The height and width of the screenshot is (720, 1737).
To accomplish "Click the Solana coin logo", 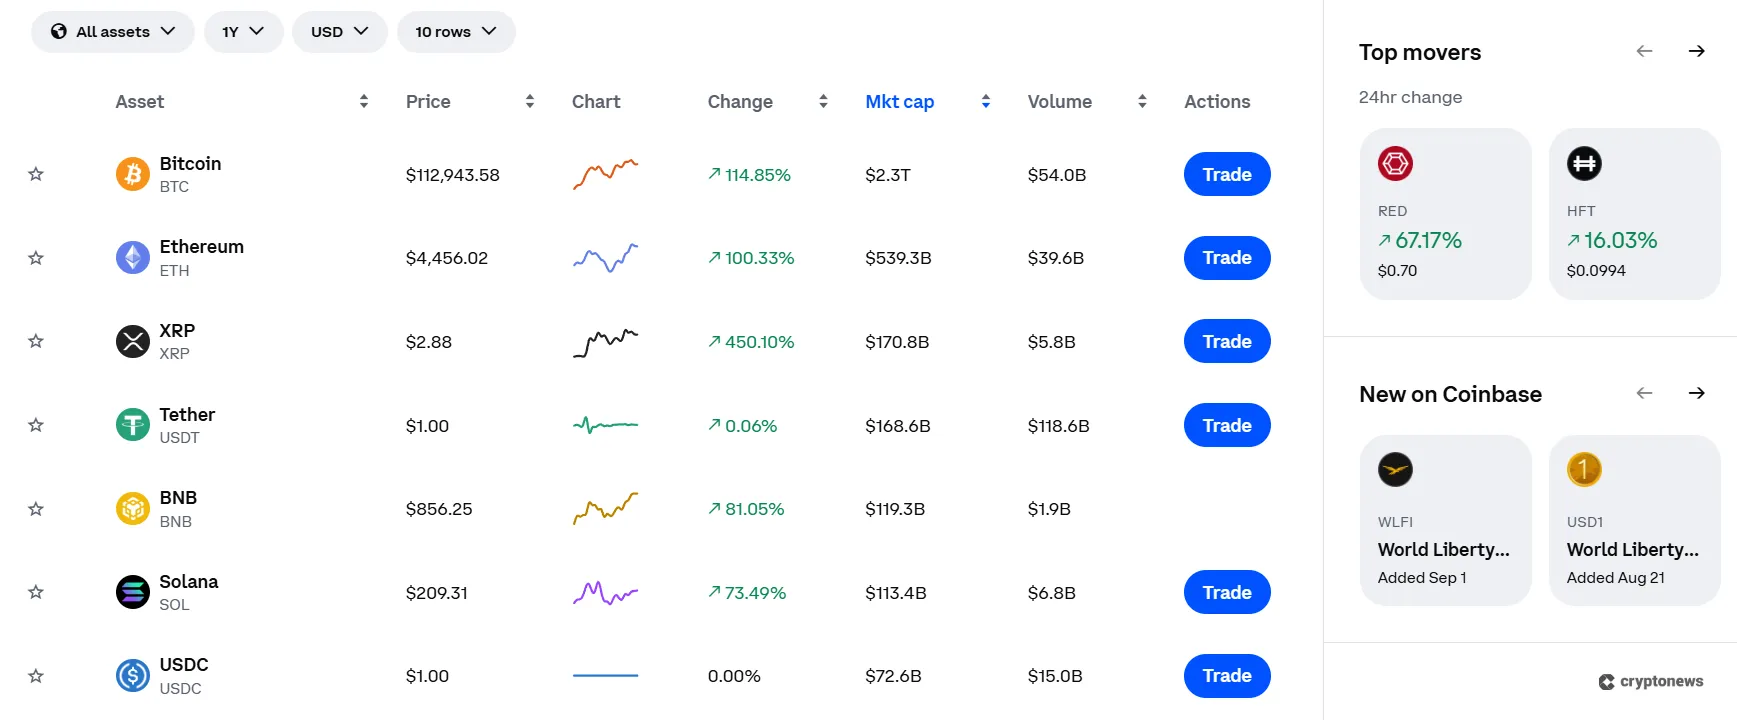I will [x=132, y=592].
